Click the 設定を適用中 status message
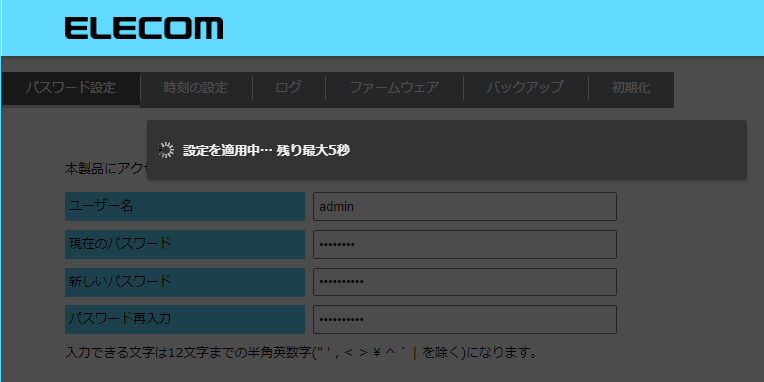This screenshot has height=382, width=764. [267, 151]
